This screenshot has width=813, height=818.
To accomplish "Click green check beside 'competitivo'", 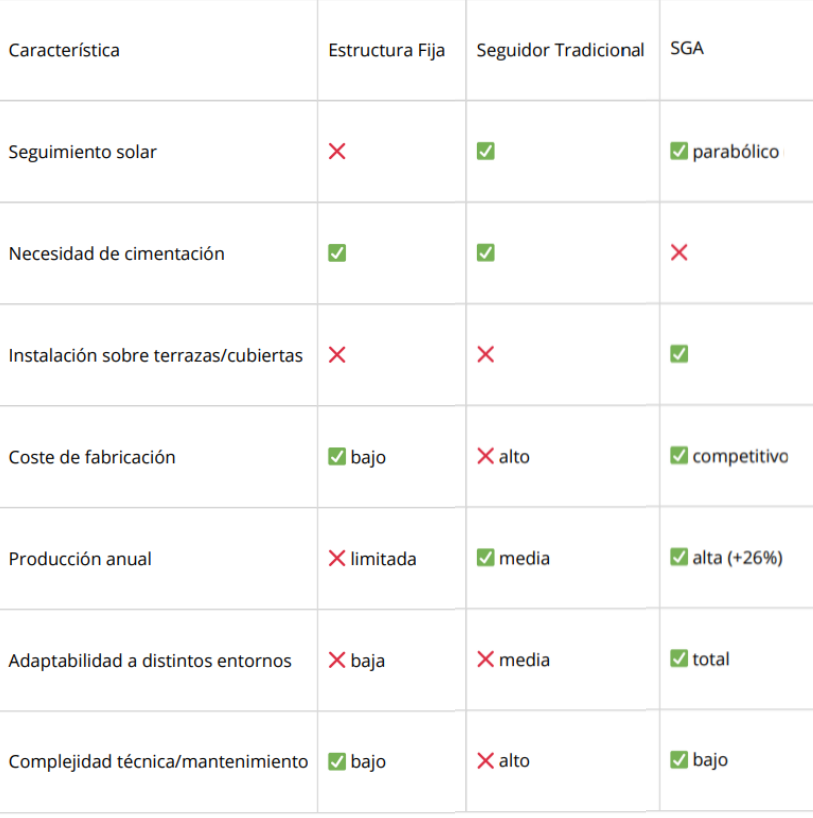I will [679, 456].
